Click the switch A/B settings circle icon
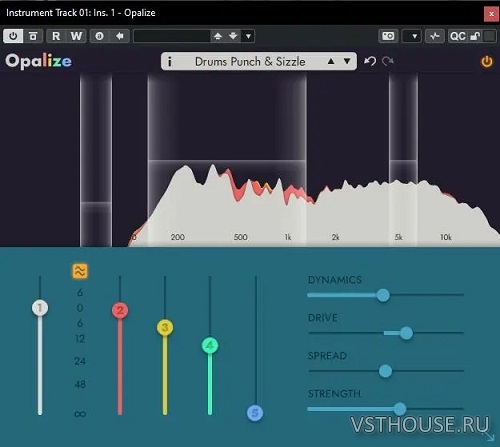This screenshot has height=447, width=500. 99,36
